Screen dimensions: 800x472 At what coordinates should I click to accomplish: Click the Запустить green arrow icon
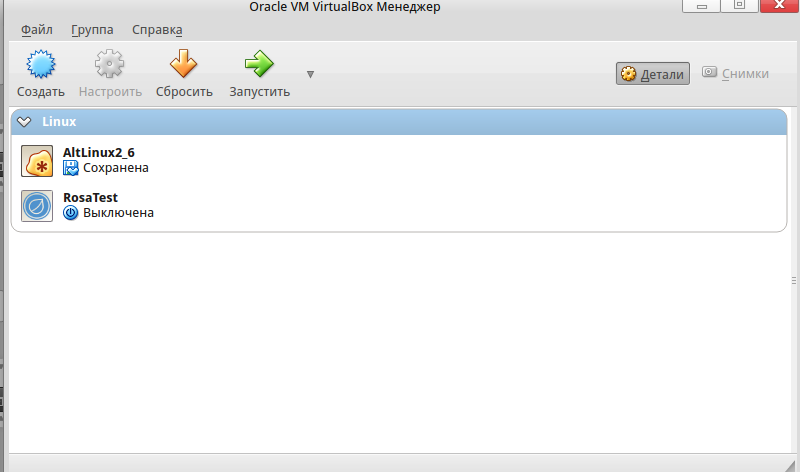[259, 64]
